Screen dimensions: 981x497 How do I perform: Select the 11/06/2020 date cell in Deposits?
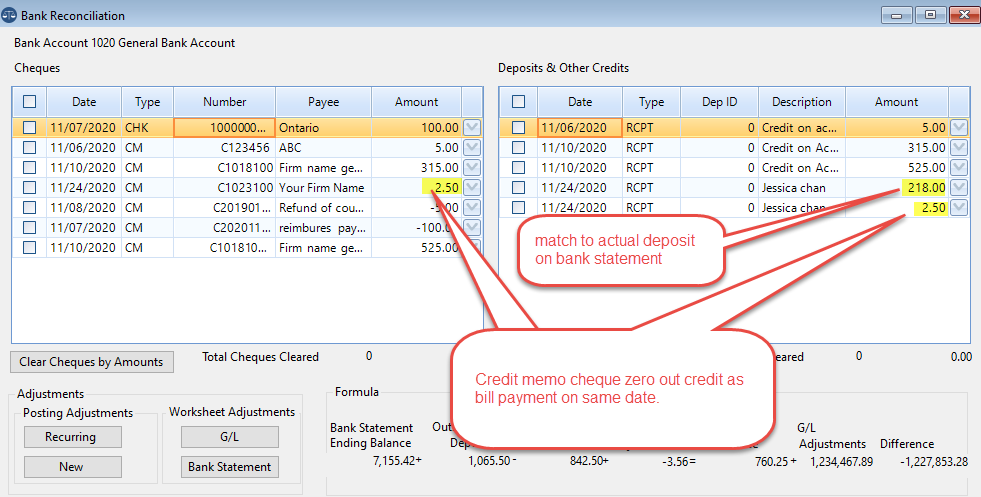pos(580,128)
